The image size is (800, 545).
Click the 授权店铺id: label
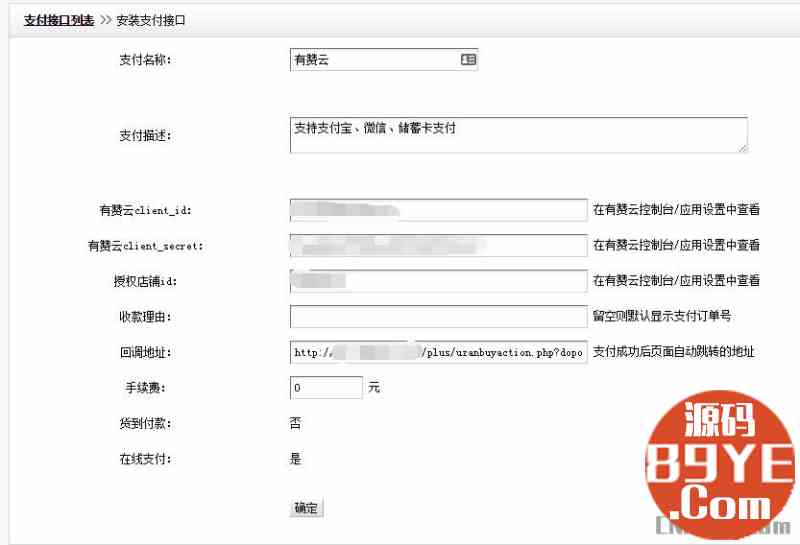tap(145, 281)
